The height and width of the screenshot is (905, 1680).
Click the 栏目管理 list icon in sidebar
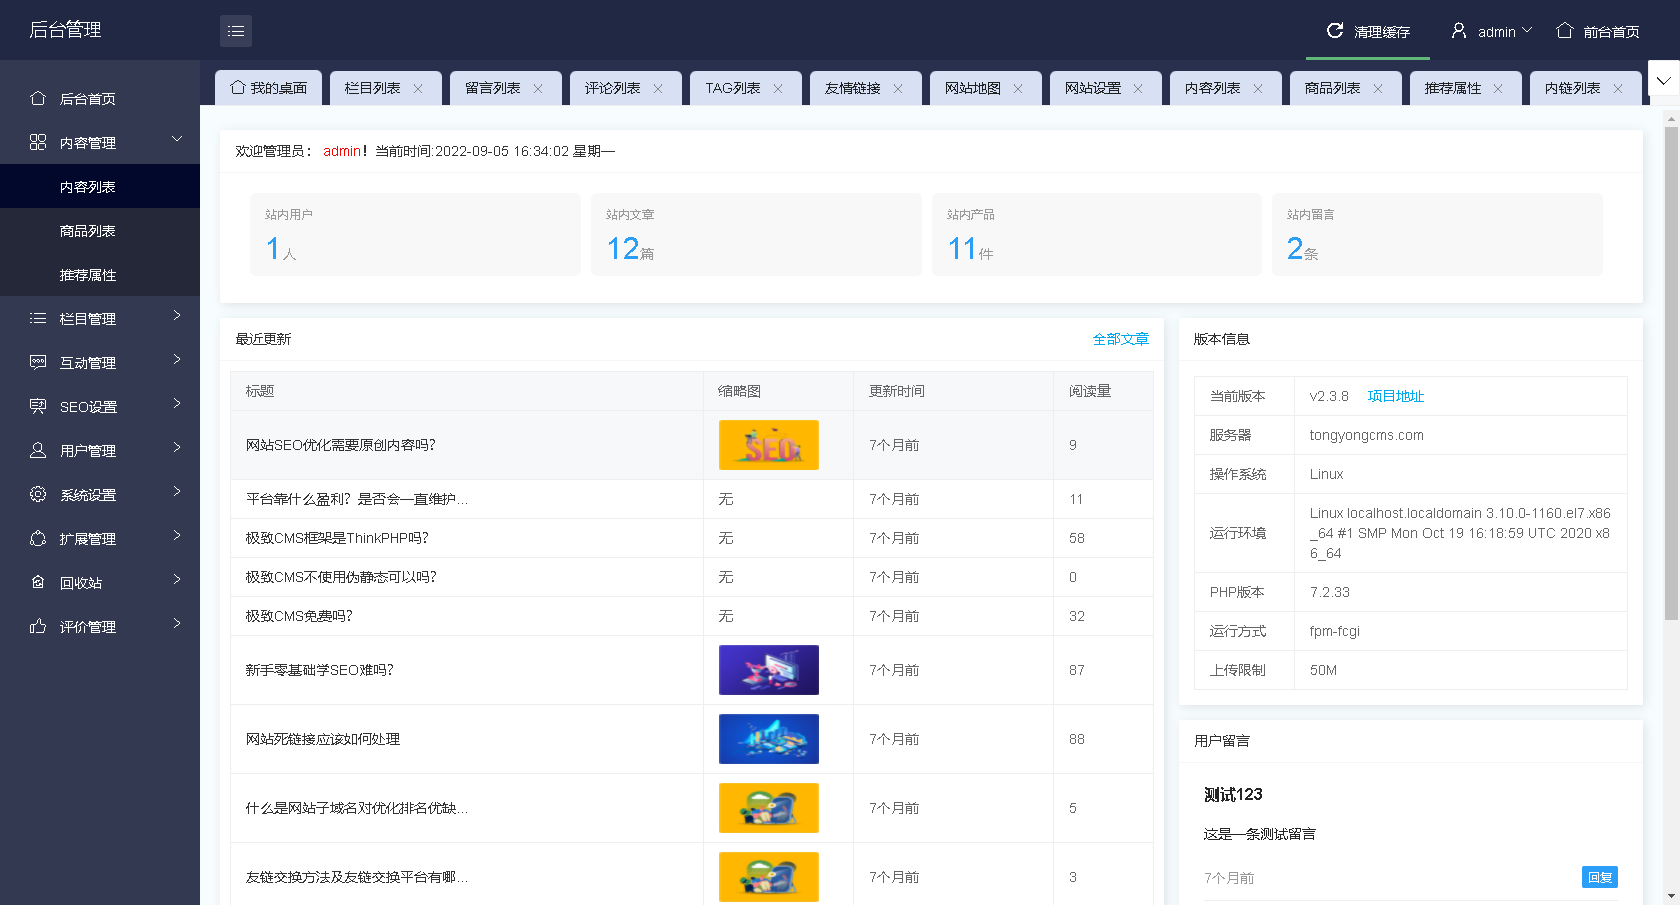[38, 318]
